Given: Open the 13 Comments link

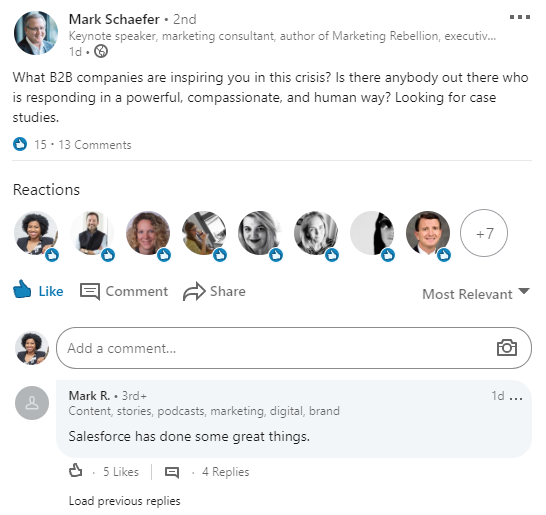Looking at the screenshot, I should (x=95, y=145).
